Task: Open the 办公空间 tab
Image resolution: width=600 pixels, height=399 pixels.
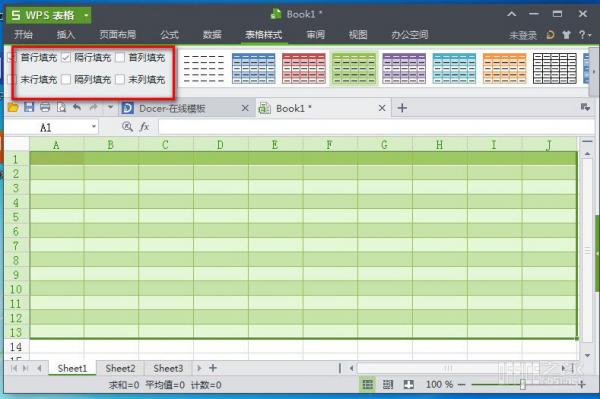Action: click(409, 35)
